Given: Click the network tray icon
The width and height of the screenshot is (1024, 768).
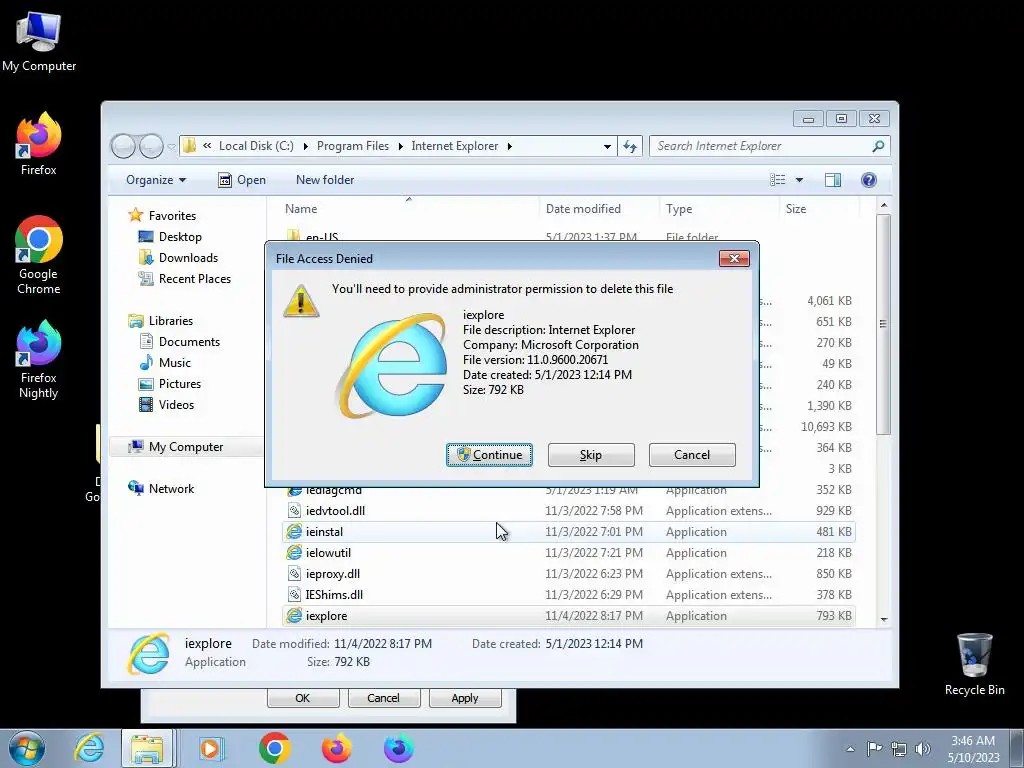Looking at the screenshot, I should click(899, 748).
